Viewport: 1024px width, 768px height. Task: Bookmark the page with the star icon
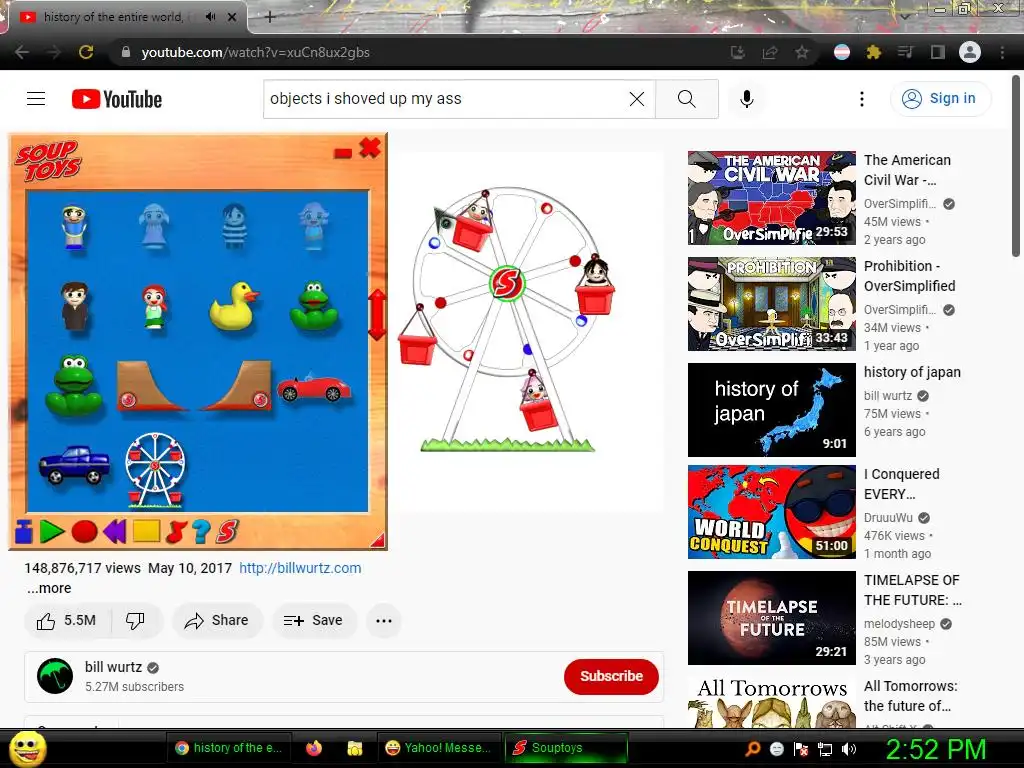point(802,52)
